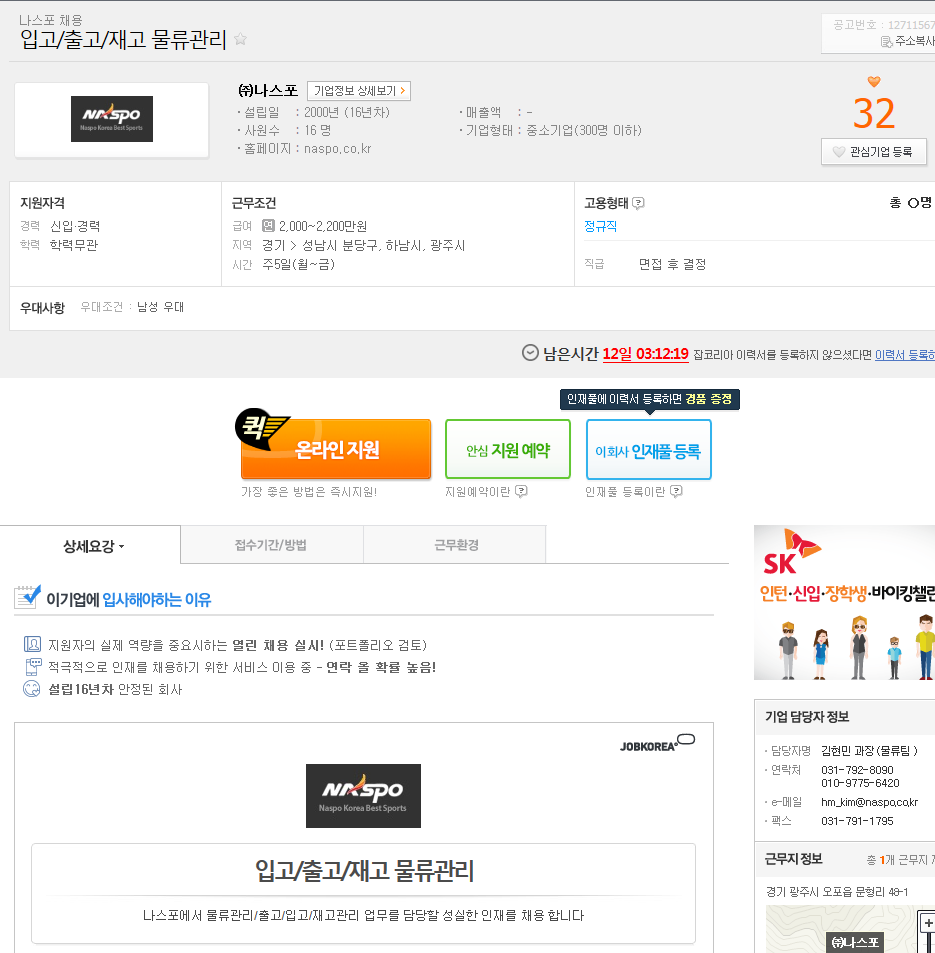Viewport: 935px width, 953px height.
Task: Bookmark the job with the star icon
Action: tap(241, 39)
